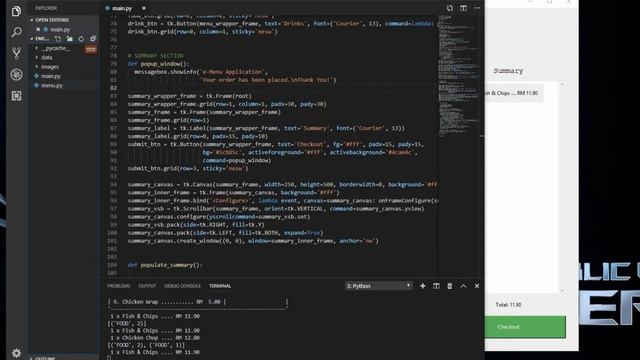
Task: Click 'def popup_window():' code line
Action: coord(158,64)
